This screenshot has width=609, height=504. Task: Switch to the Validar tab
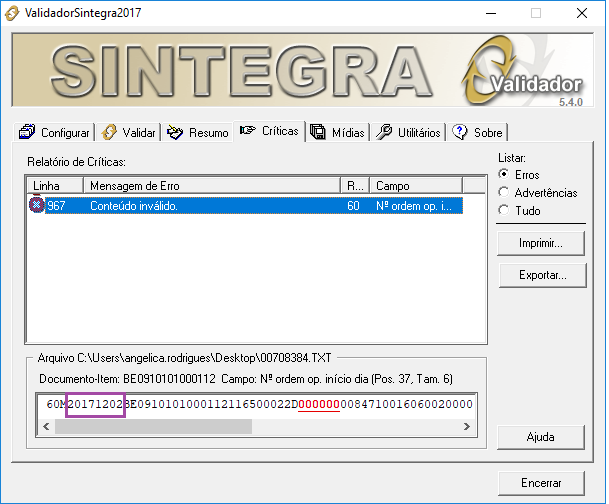[x=129, y=133]
